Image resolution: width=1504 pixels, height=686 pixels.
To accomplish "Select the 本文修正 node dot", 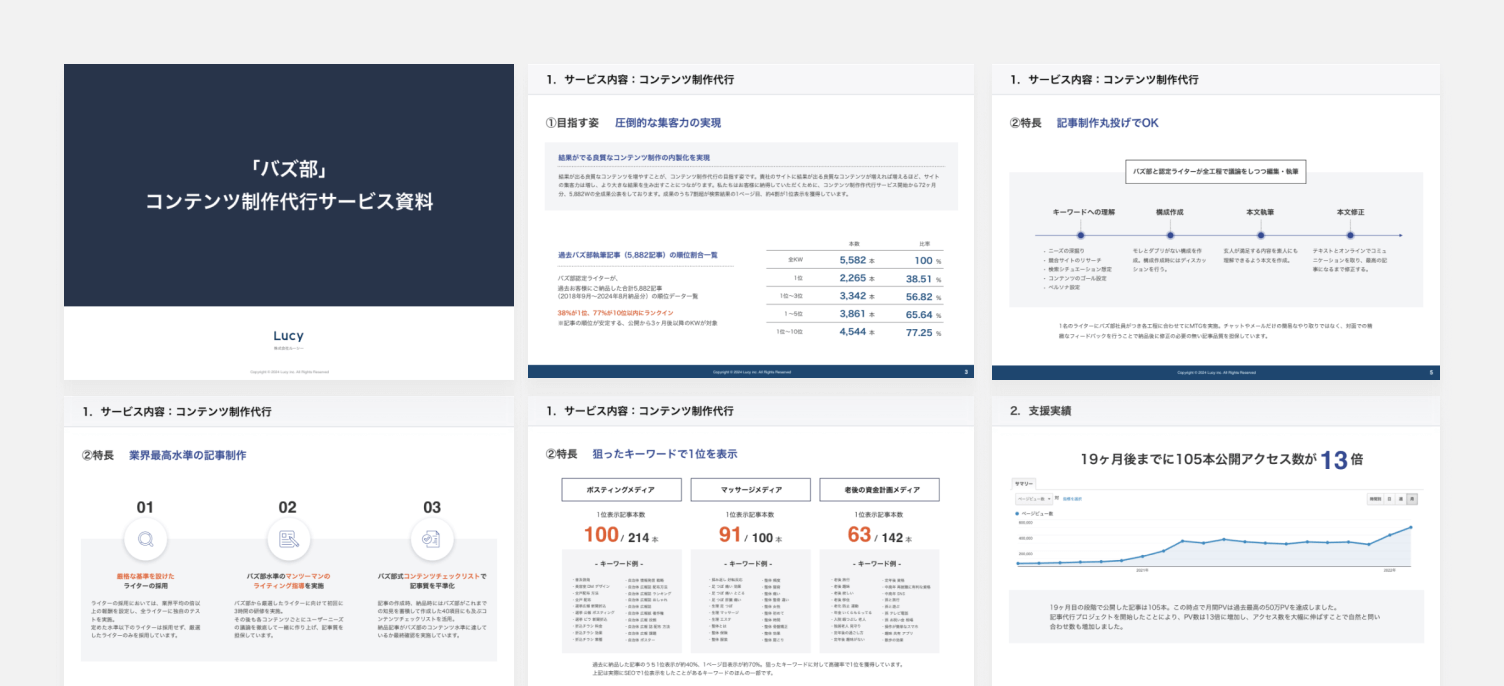I will tap(1351, 235).
